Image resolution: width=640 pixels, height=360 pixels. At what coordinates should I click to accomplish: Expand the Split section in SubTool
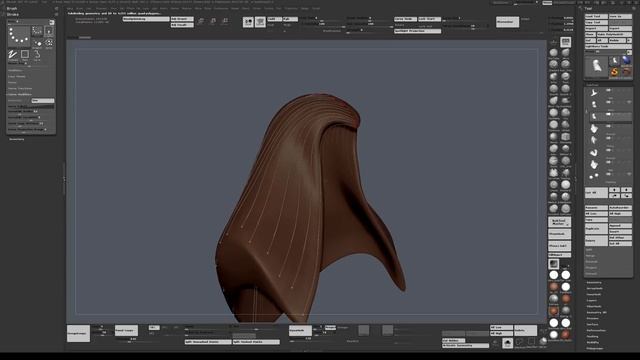pos(589,249)
